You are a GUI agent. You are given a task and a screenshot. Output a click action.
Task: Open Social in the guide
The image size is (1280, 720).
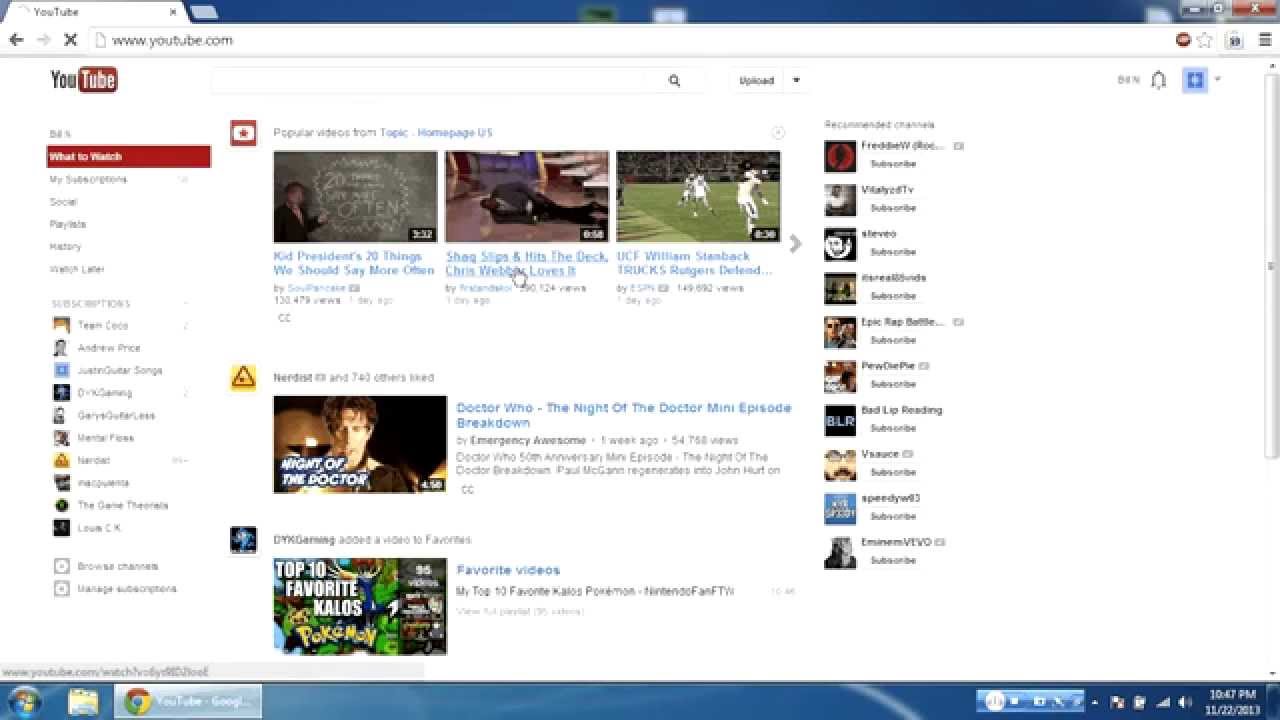point(63,202)
